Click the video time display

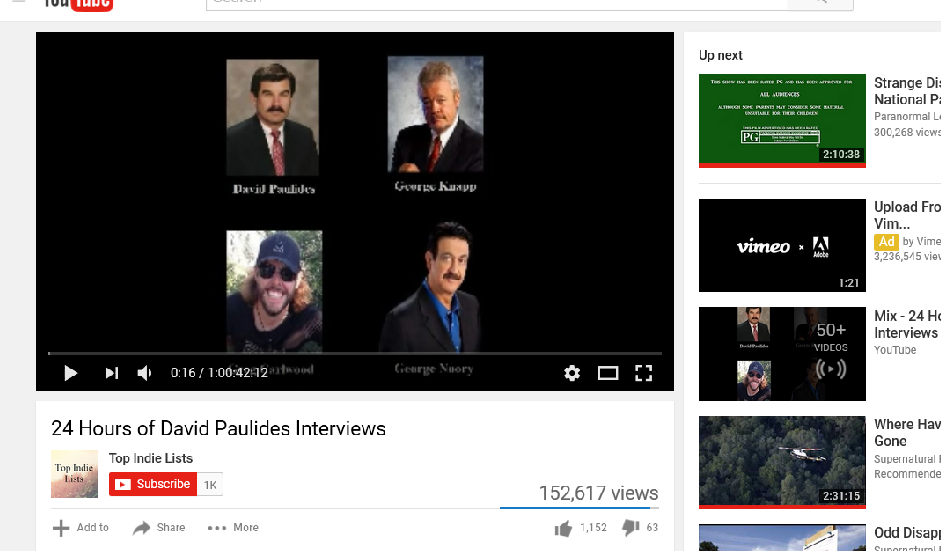(219, 373)
